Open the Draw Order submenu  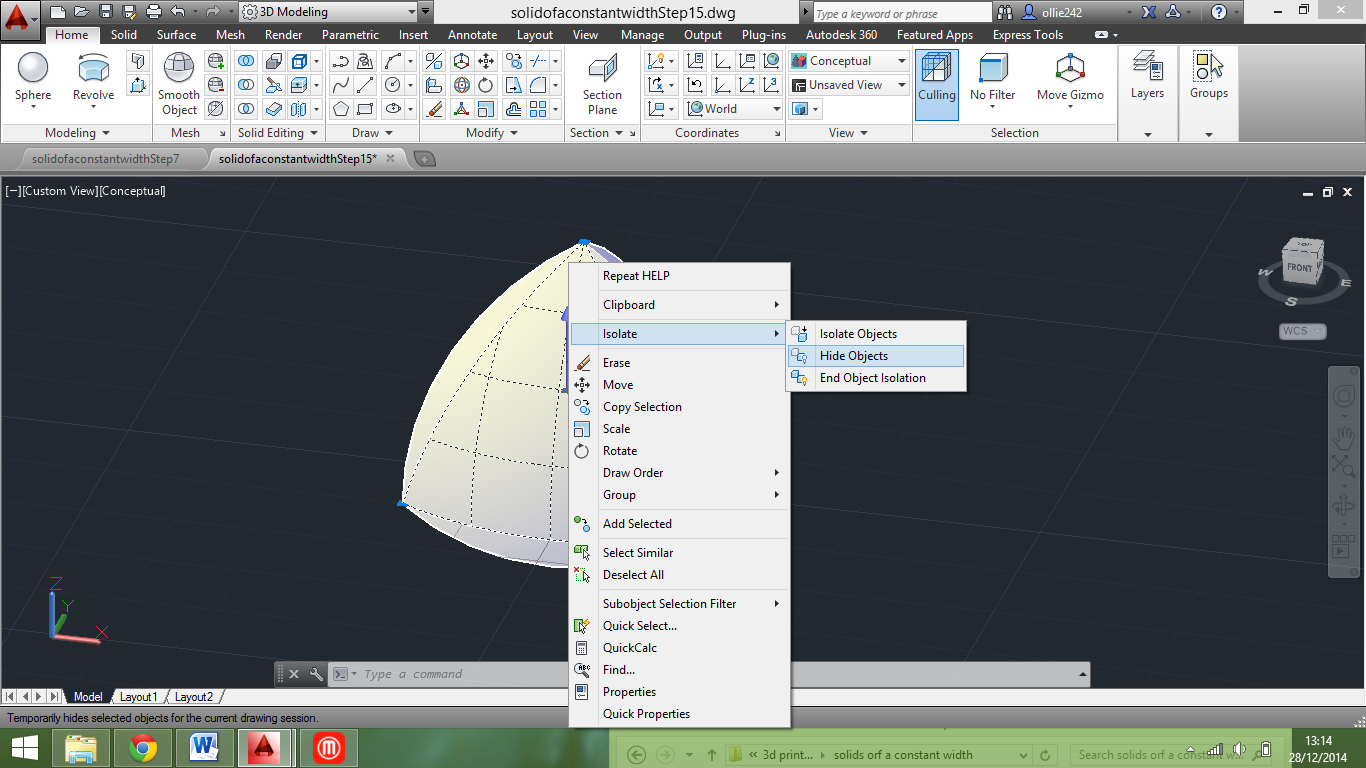click(679, 473)
